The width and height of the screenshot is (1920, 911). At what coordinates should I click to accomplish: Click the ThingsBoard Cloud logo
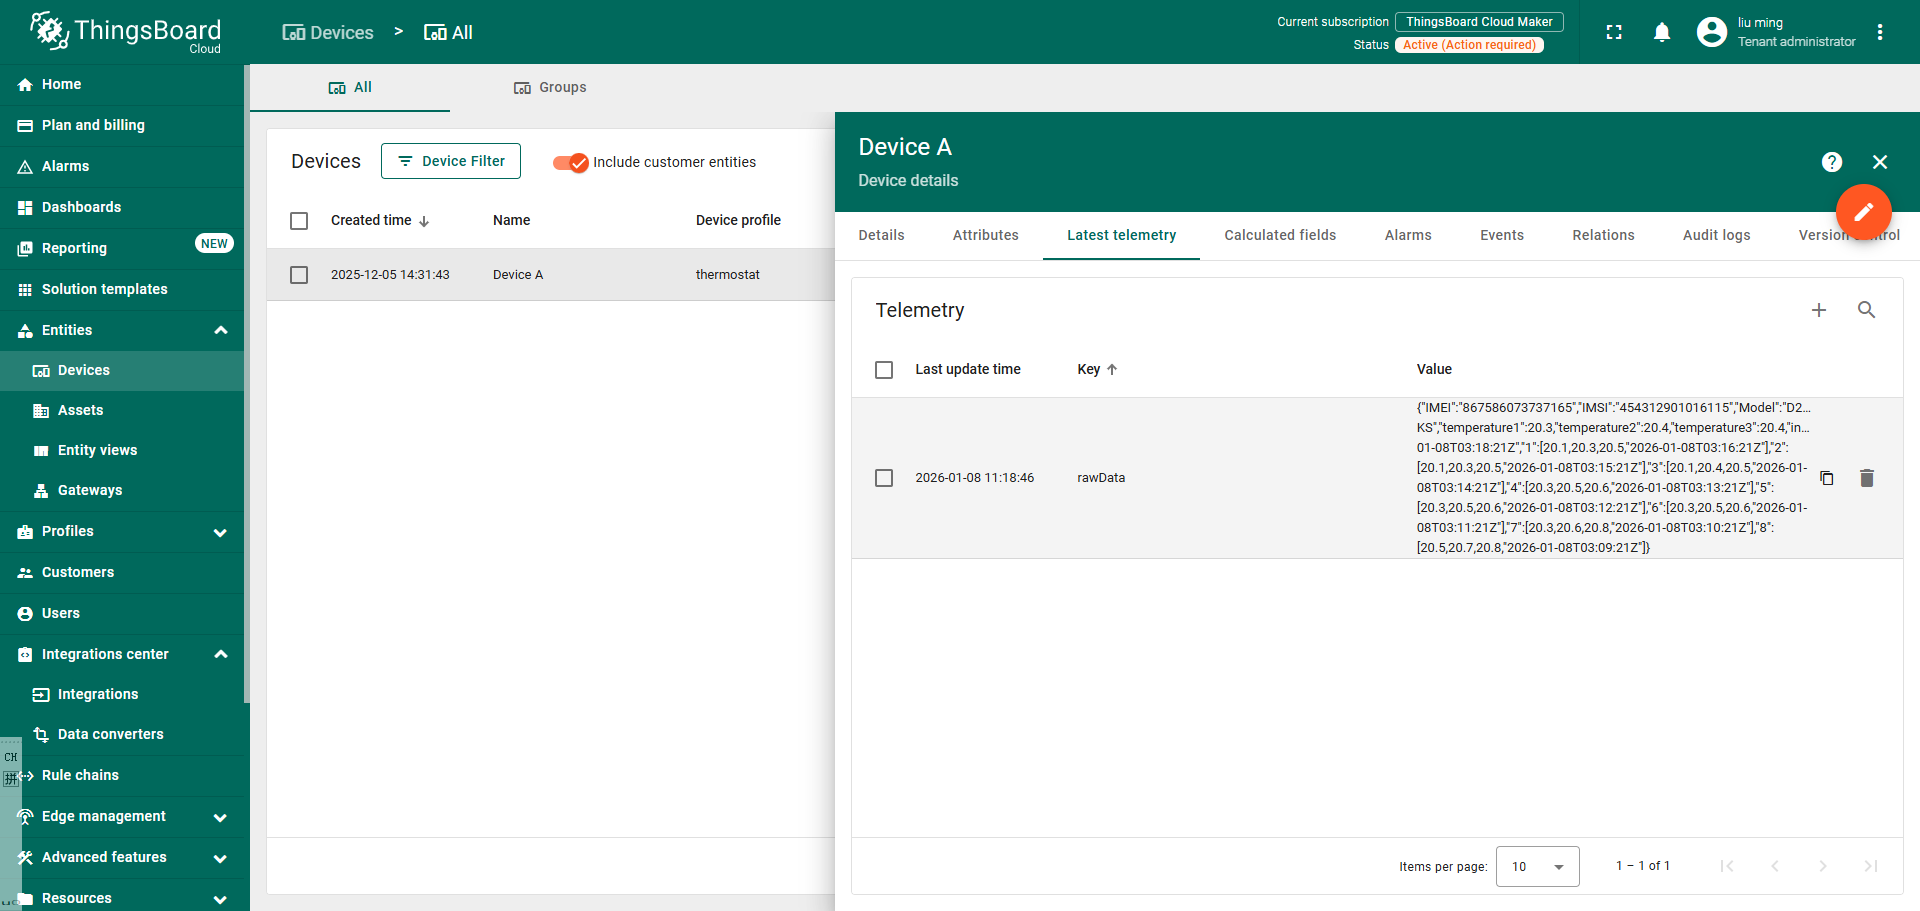click(125, 32)
